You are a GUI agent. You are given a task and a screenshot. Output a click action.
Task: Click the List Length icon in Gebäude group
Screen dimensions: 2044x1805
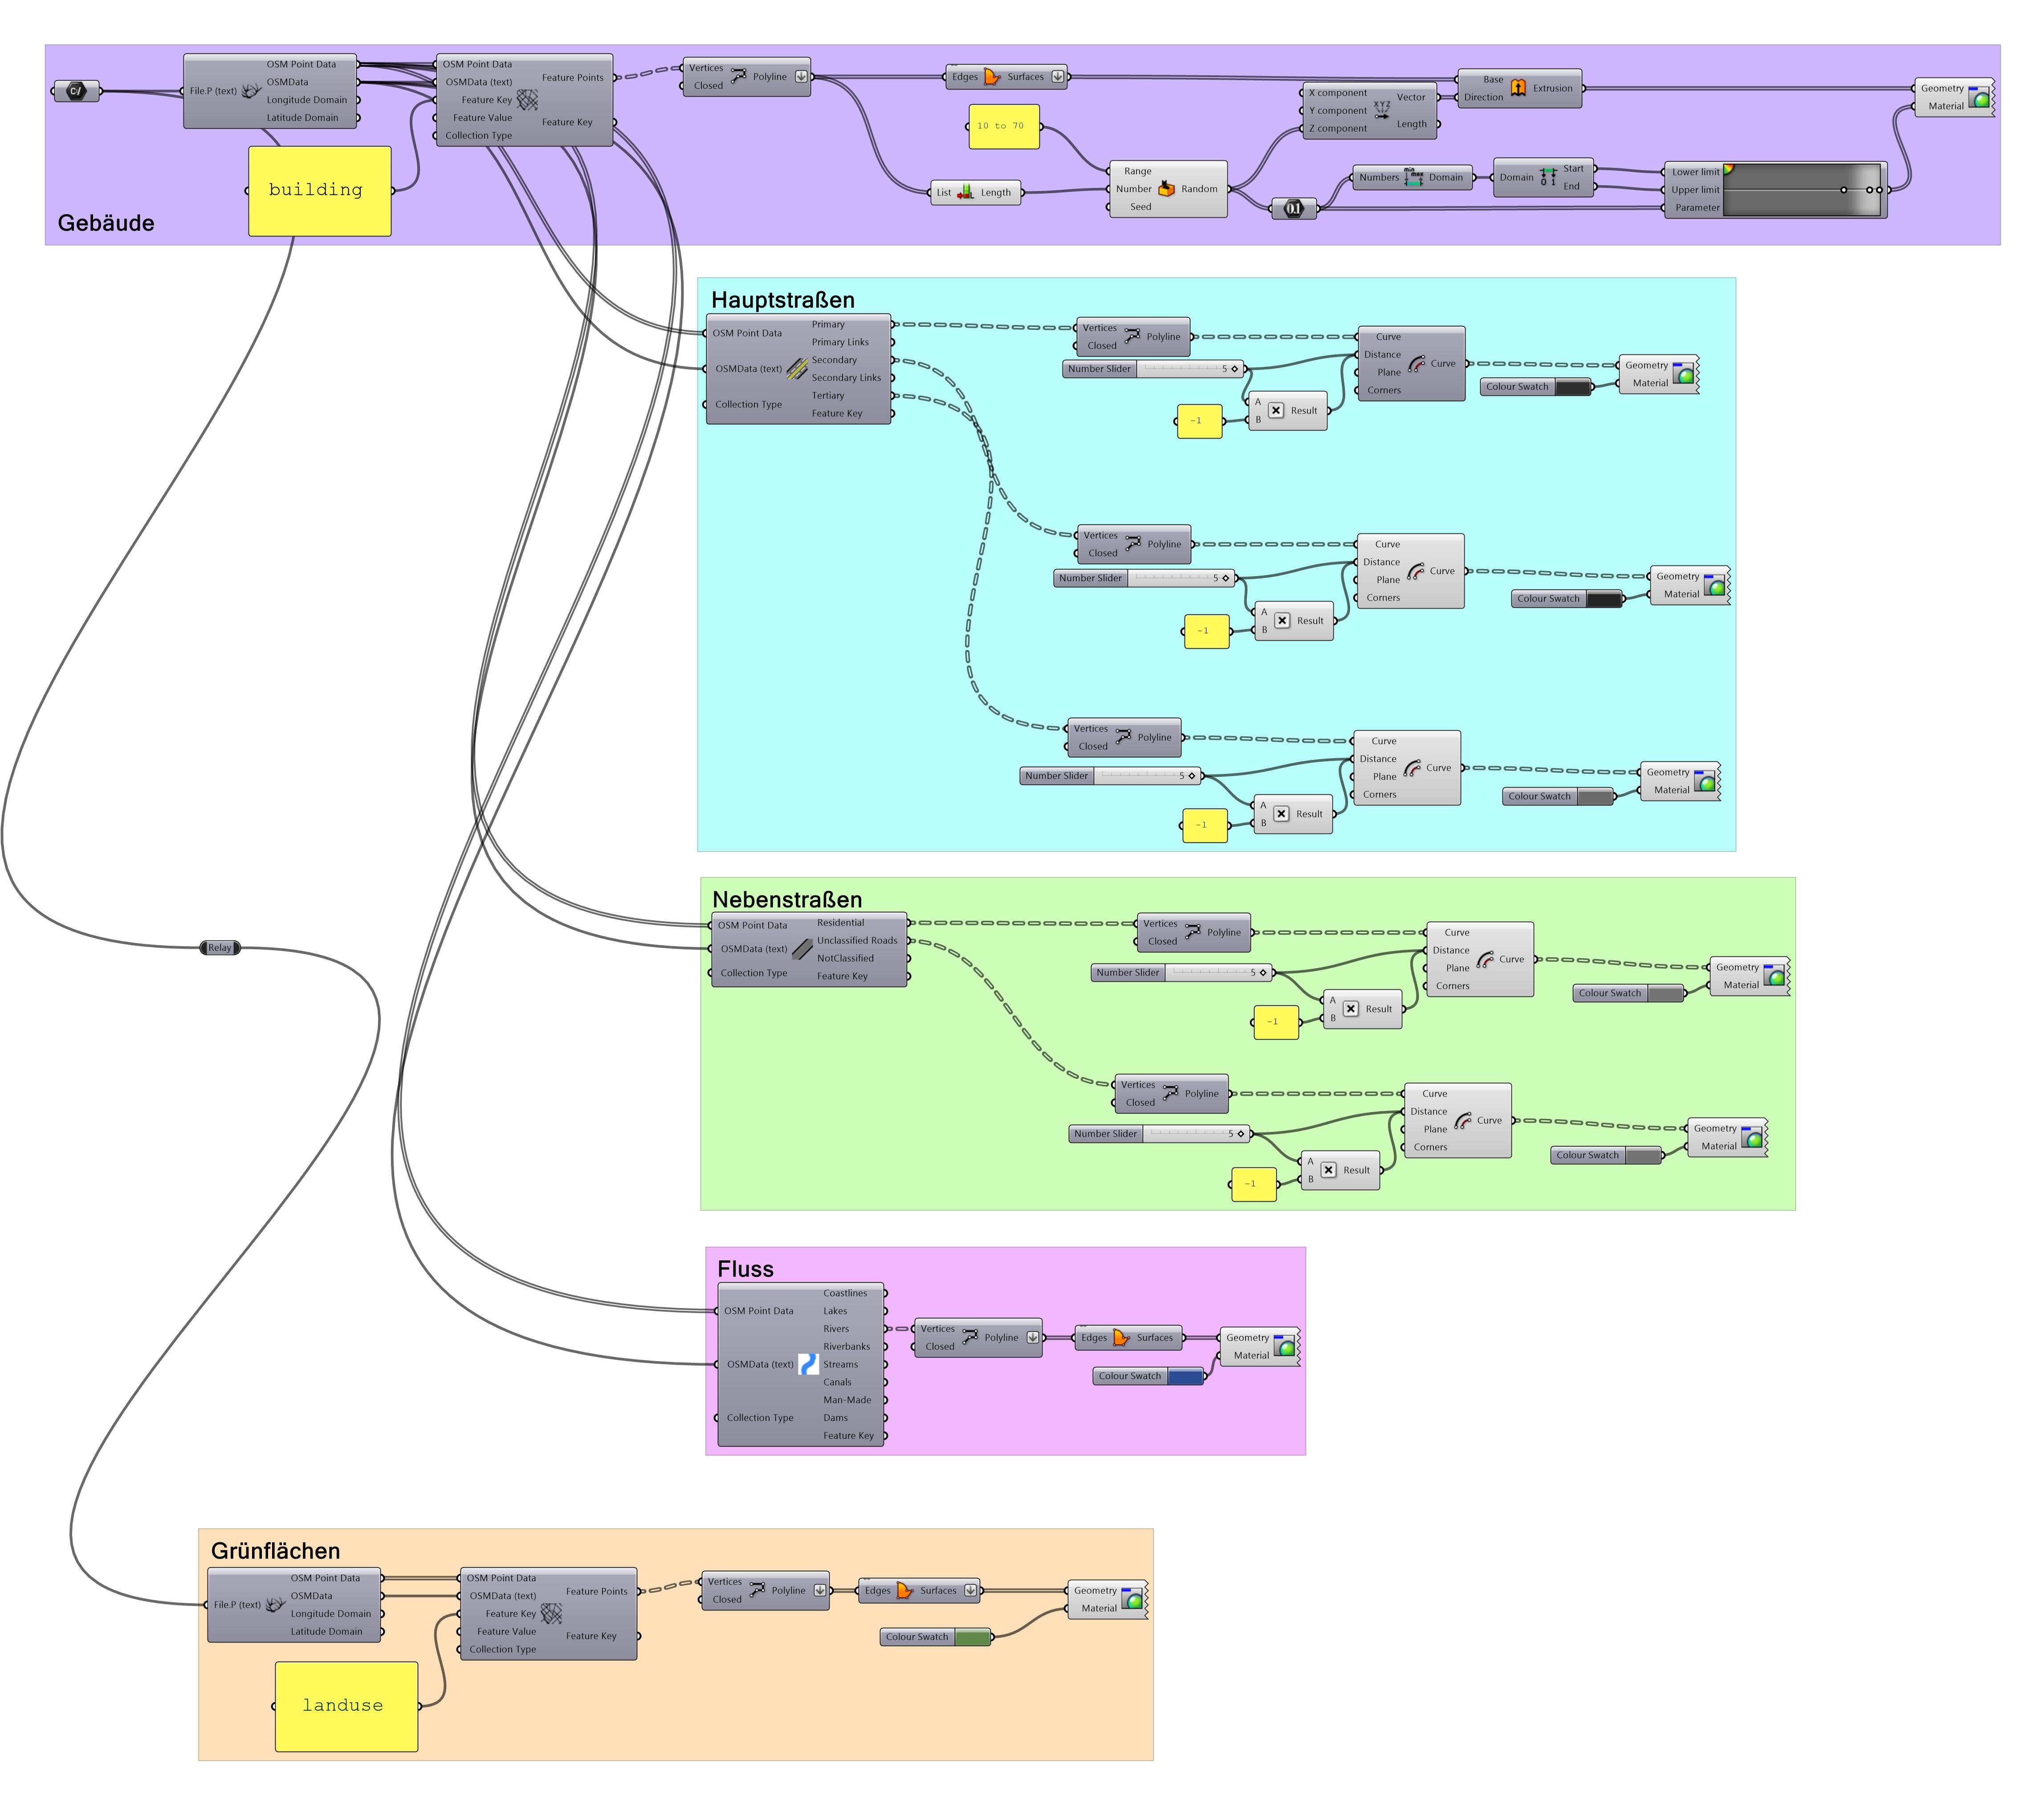(x=965, y=192)
